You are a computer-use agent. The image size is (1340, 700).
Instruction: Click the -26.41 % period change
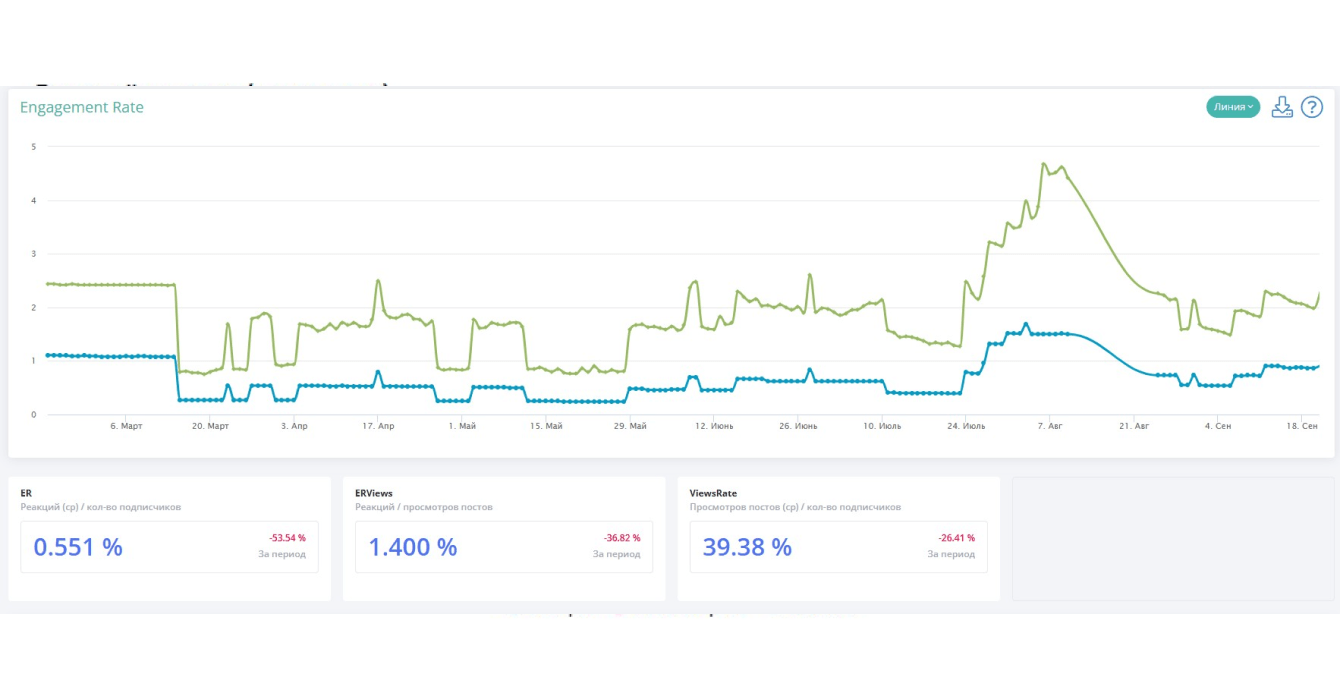coord(957,538)
